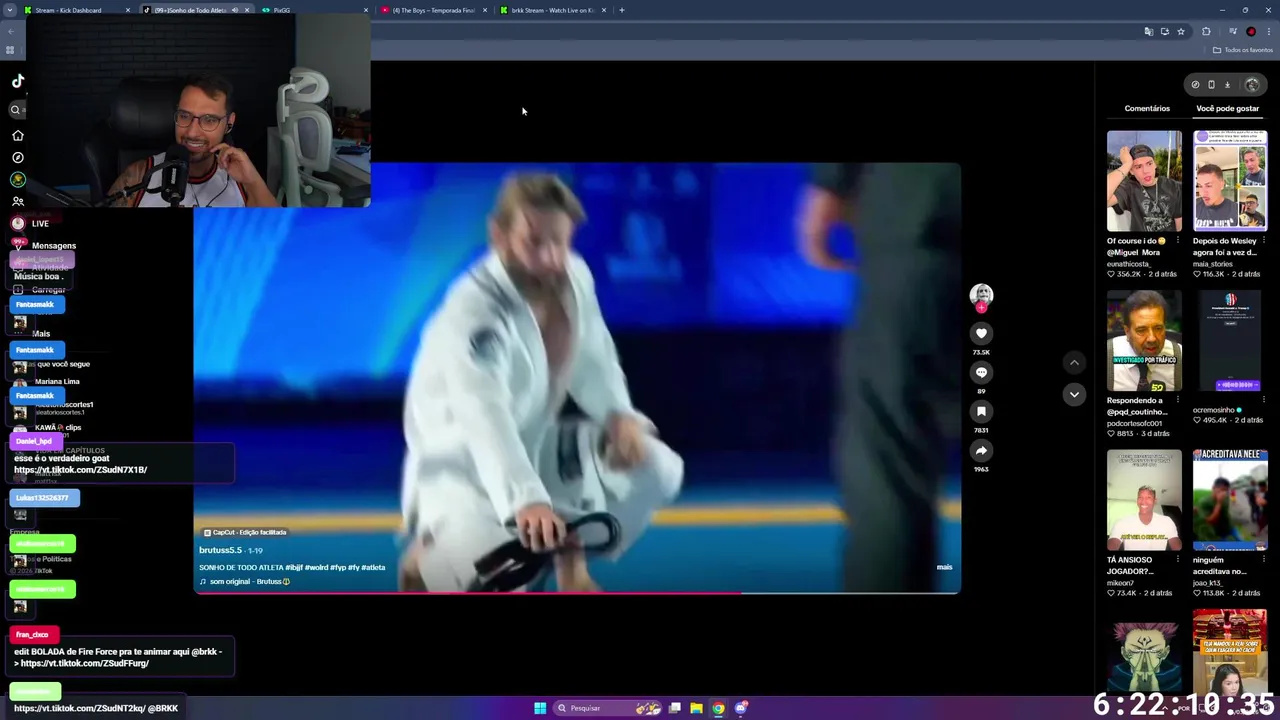1280x720 pixels.
Task: Click the browser back arrow
Action: click(x=10, y=32)
